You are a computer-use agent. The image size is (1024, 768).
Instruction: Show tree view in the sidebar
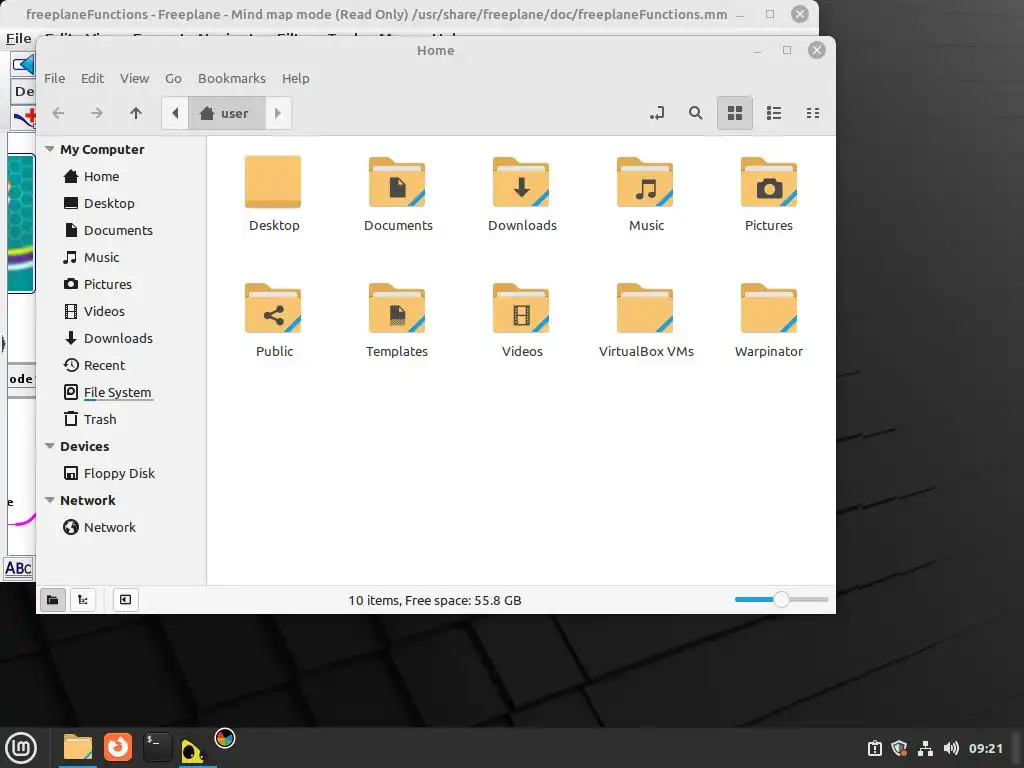click(83, 600)
